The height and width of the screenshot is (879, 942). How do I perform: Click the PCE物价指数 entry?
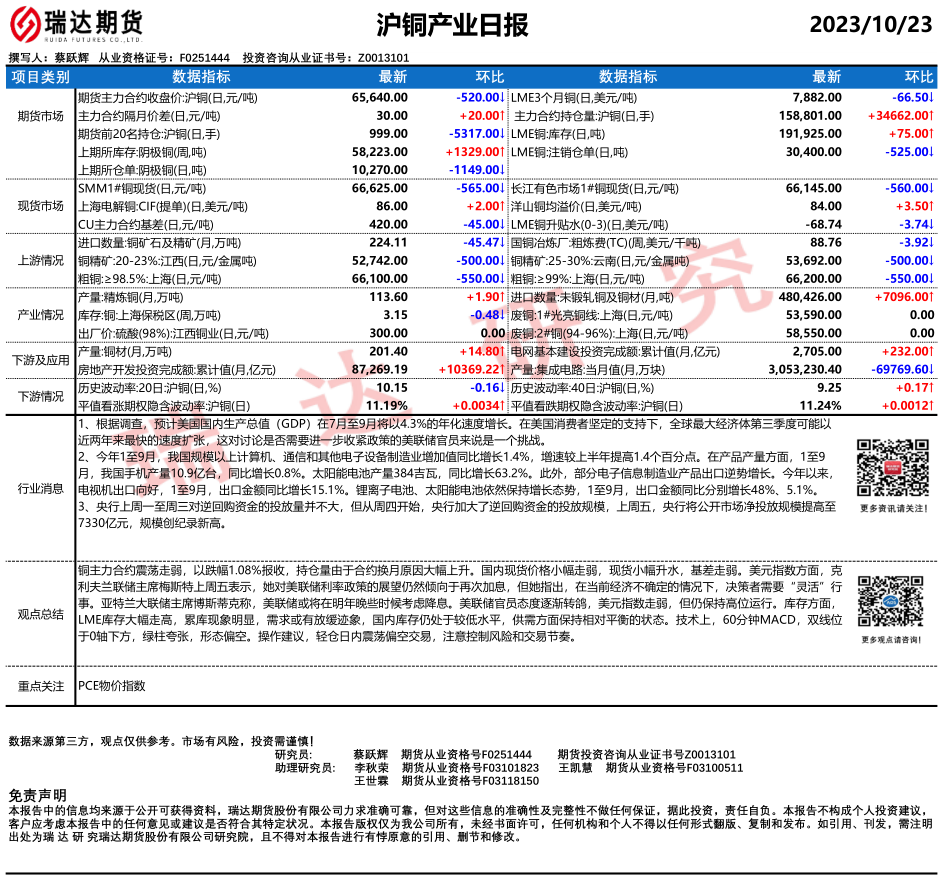(x=111, y=686)
